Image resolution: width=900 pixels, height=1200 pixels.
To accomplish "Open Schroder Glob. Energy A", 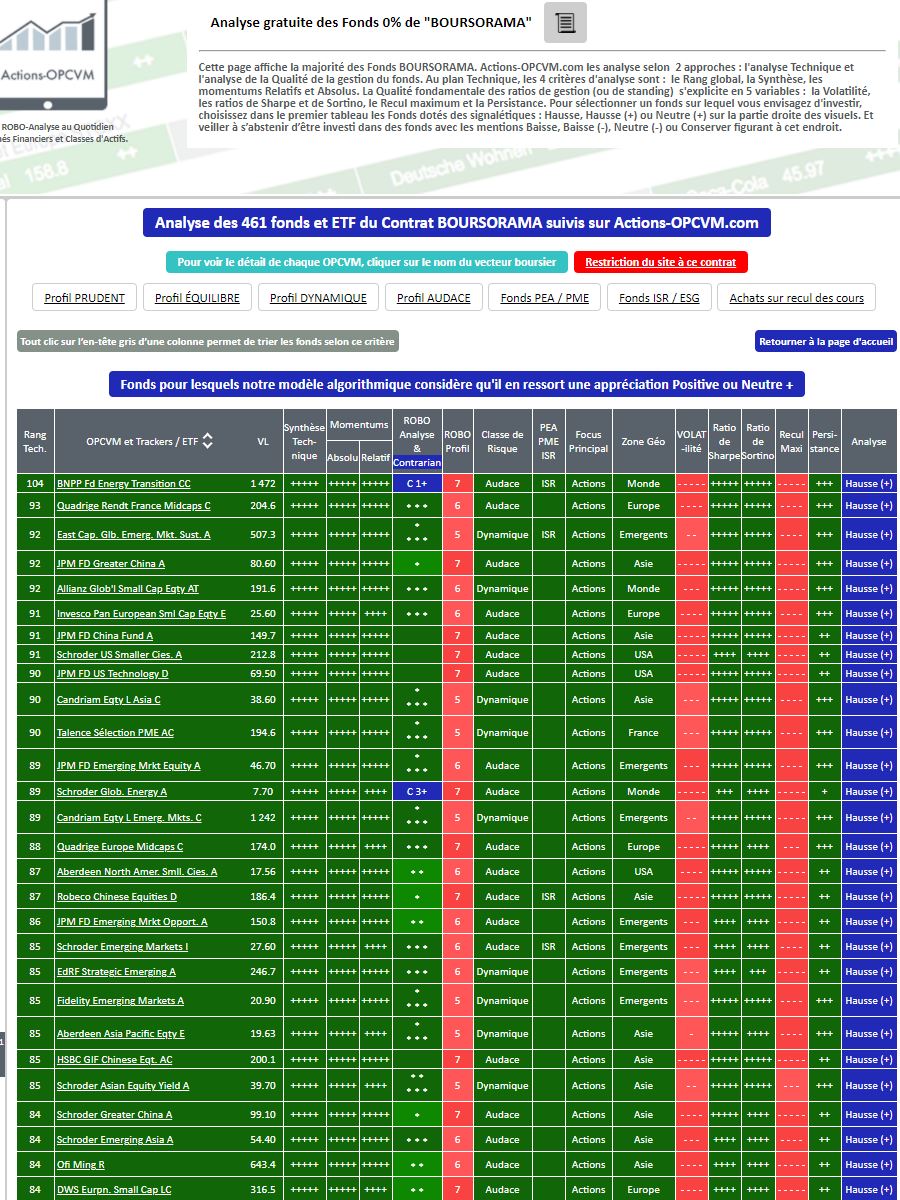I will (111, 792).
